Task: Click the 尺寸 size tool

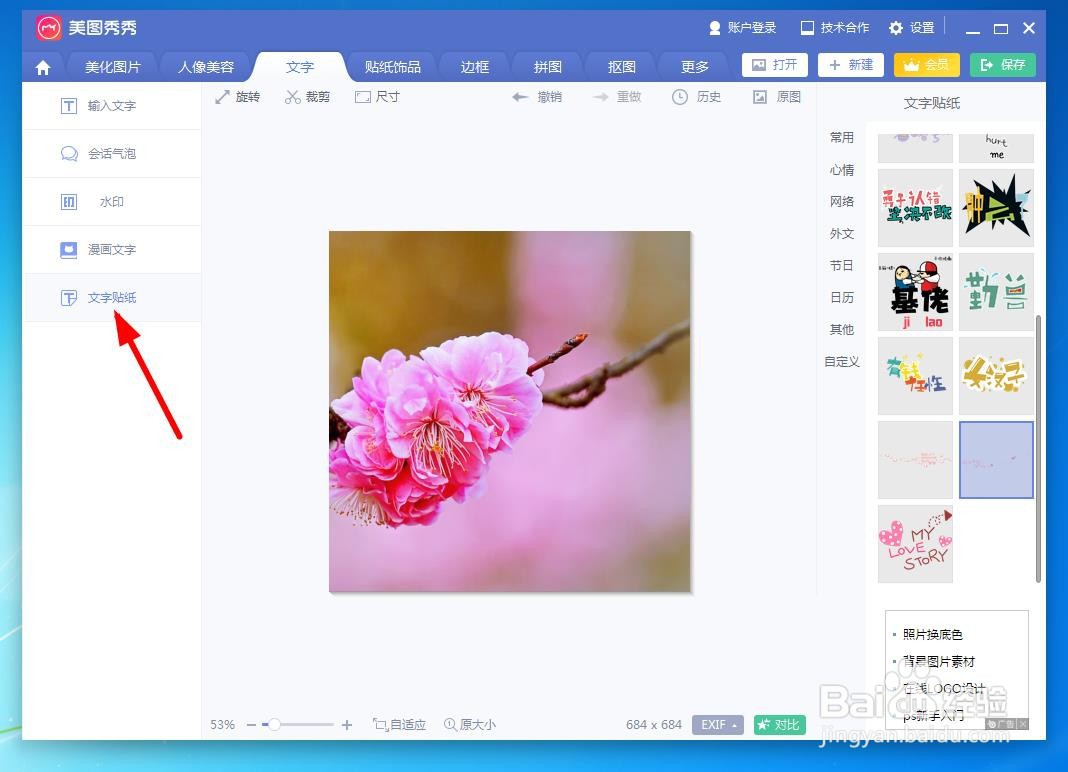Action: (x=377, y=97)
